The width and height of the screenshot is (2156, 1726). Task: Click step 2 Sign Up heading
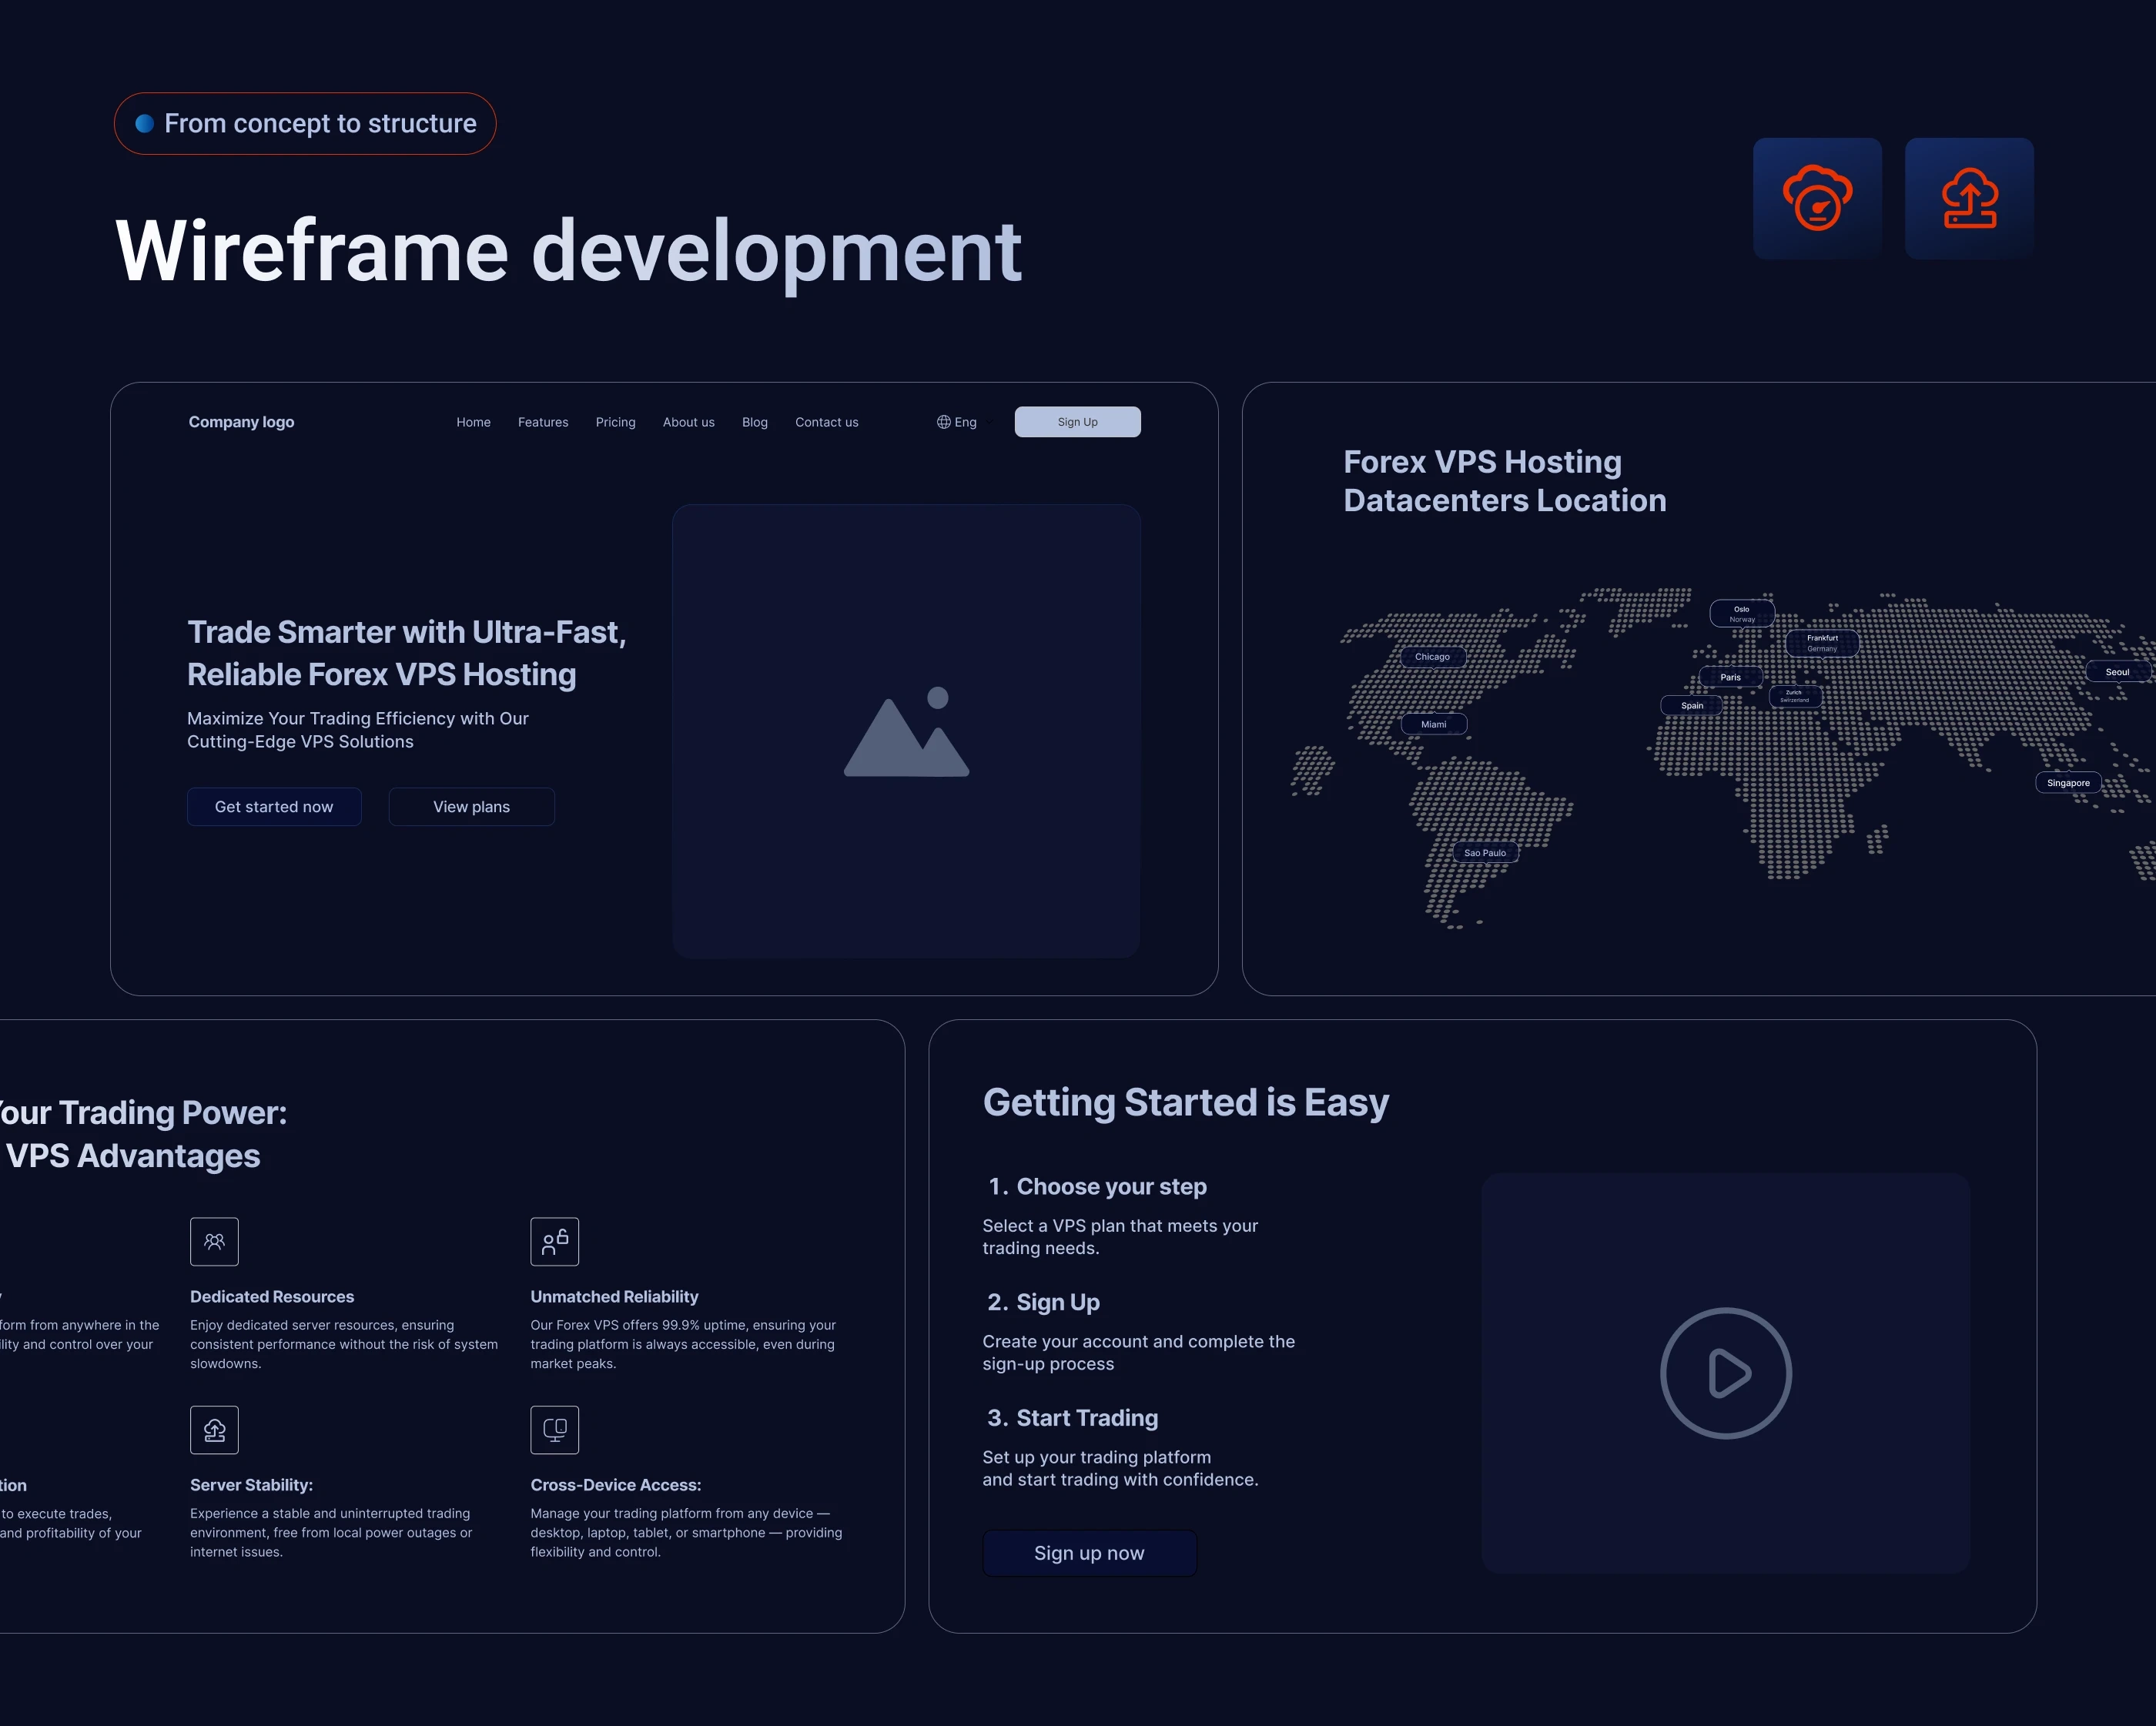(1043, 1302)
